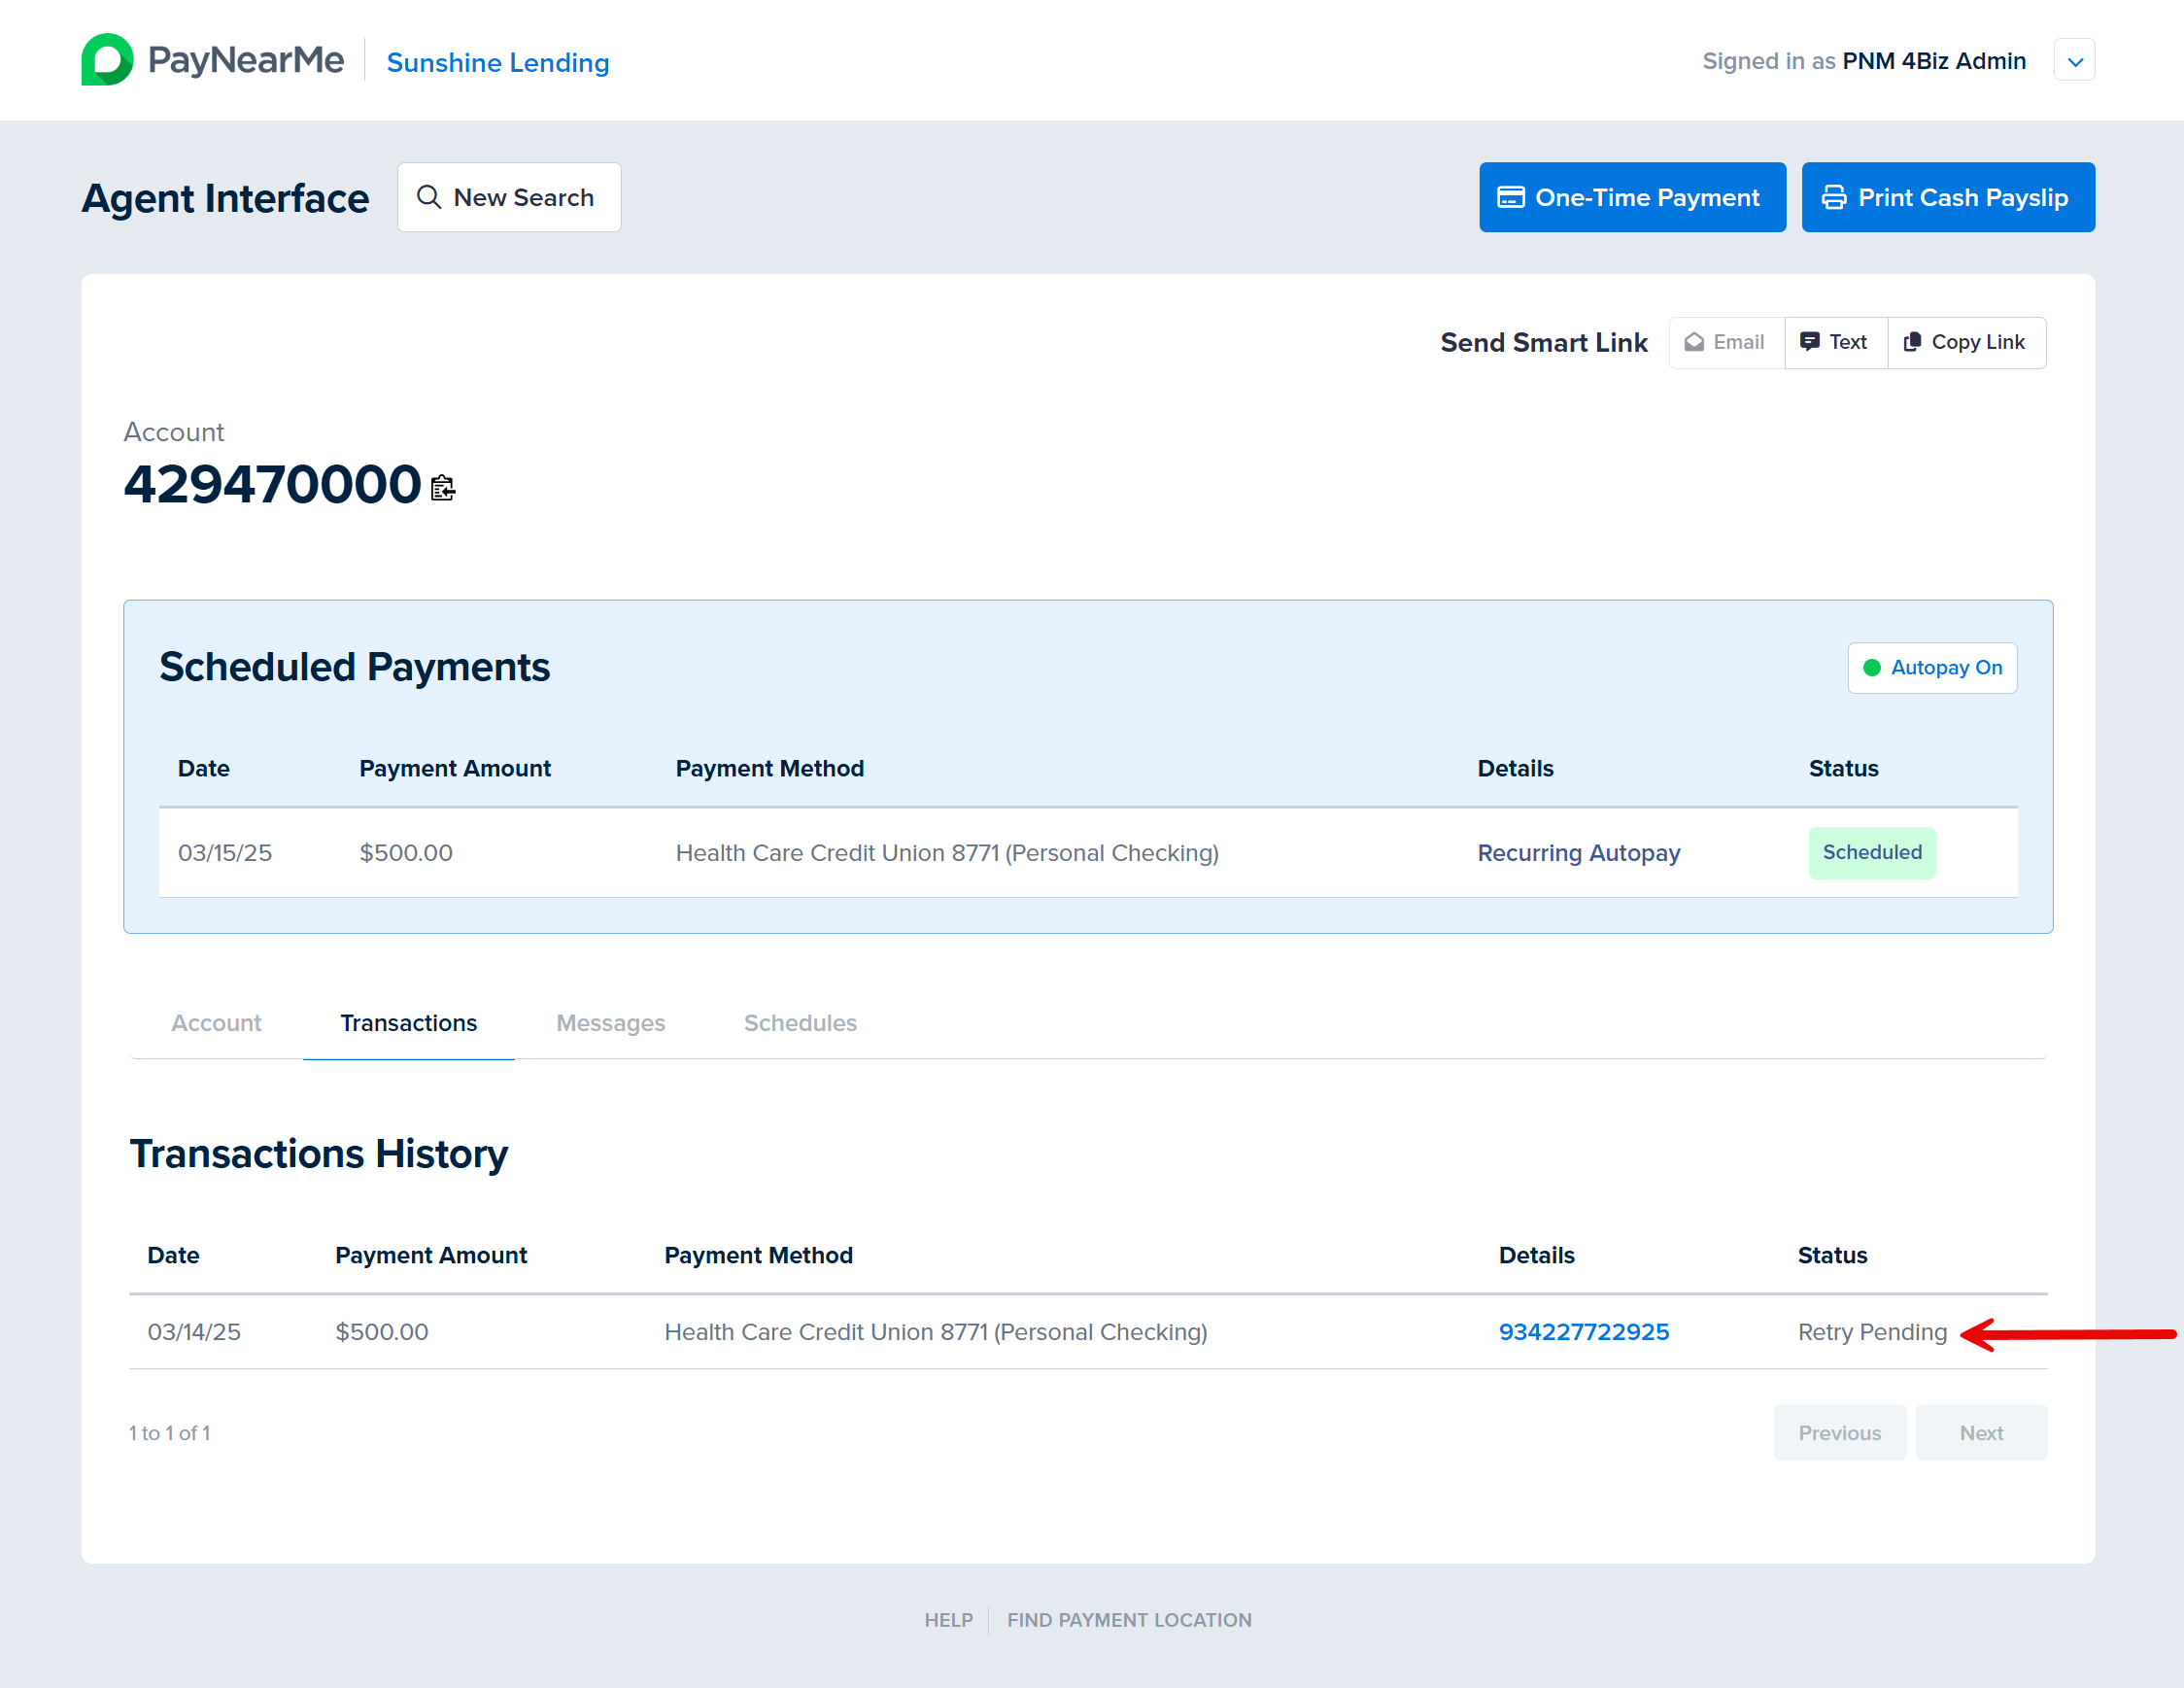Screen dimensions: 2184x1688
Task: Switch to the Account tab
Action: [x=216, y=1023]
